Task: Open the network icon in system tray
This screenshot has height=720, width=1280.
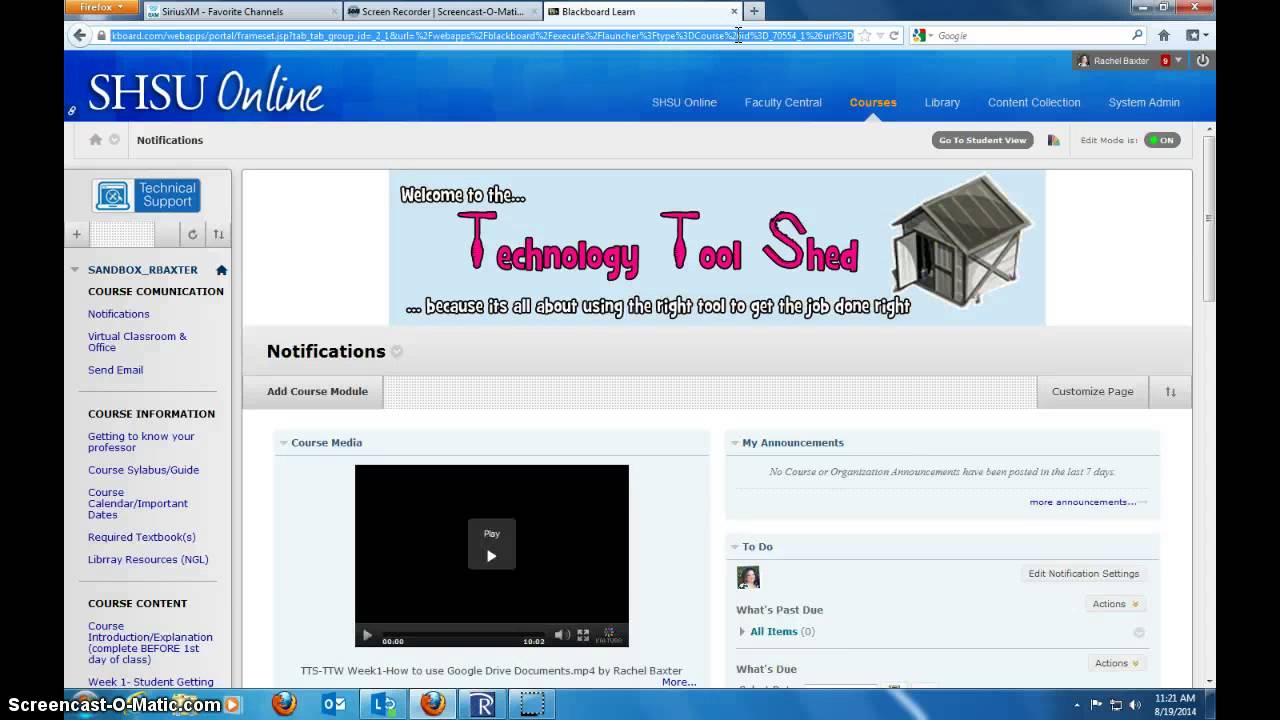Action: tap(1117, 704)
